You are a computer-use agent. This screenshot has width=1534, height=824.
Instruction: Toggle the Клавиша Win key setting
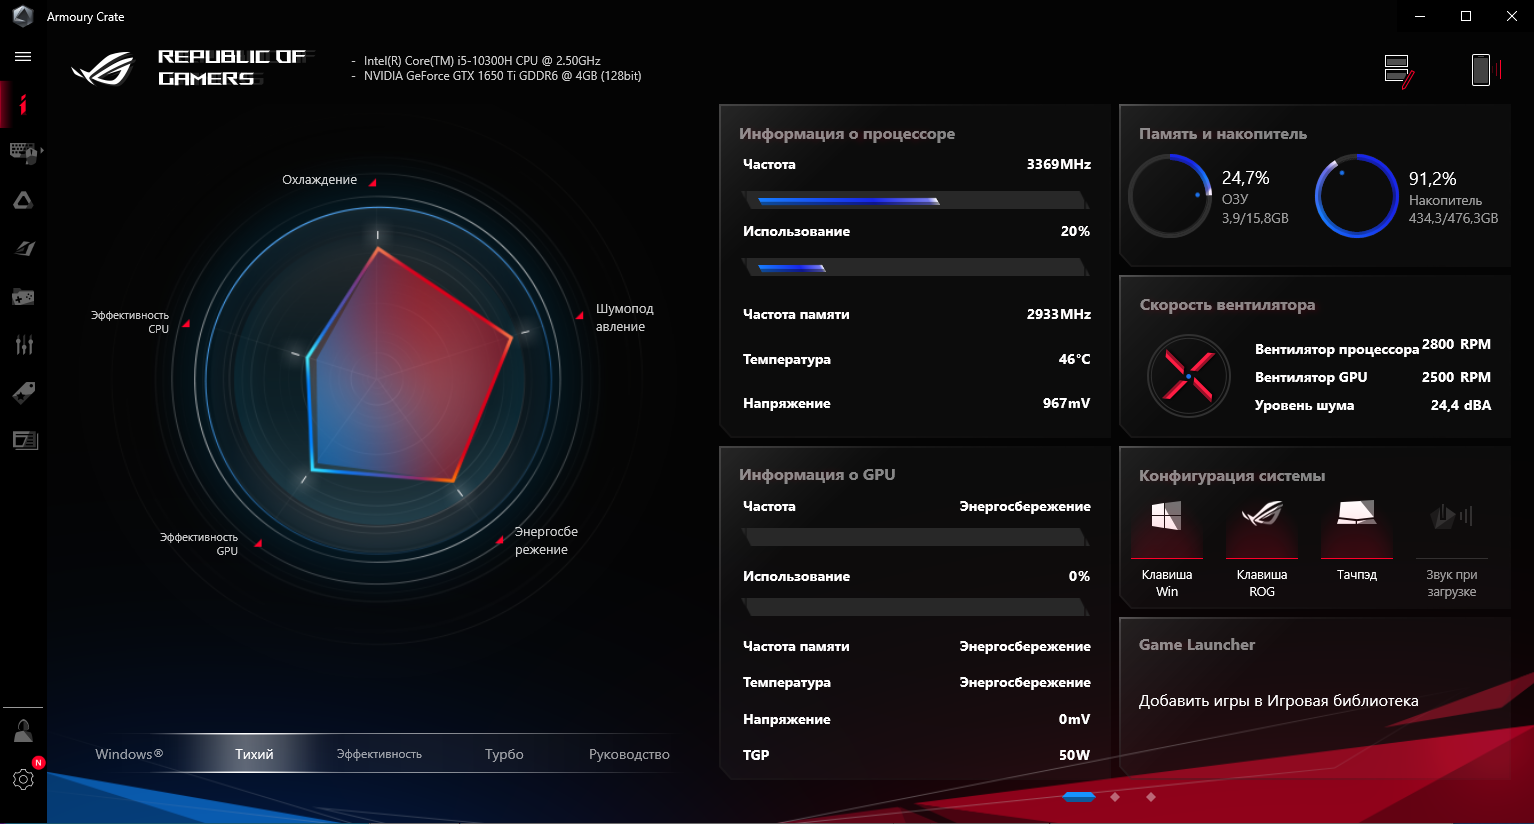[1167, 548]
